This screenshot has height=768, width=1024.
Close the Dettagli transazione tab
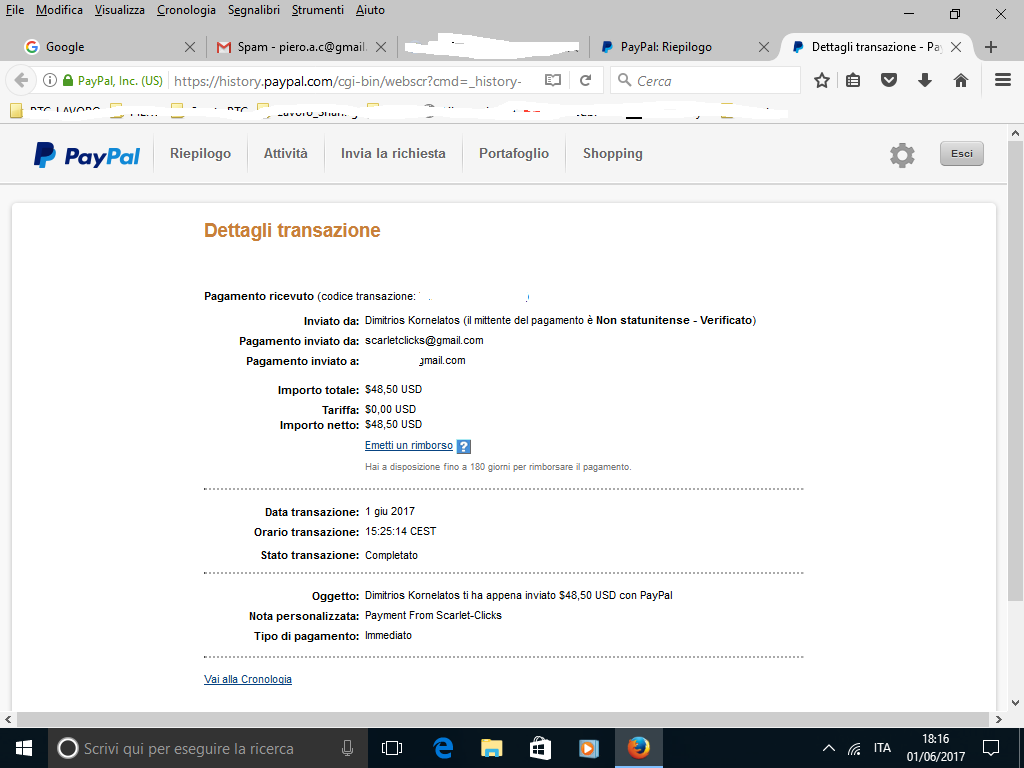[955, 47]
